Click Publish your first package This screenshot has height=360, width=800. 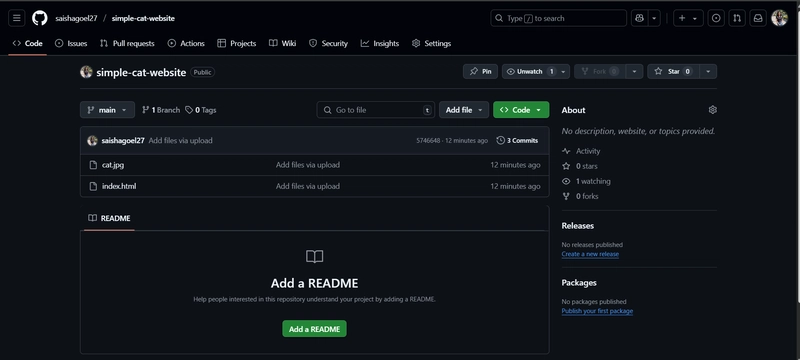[597, 311]
